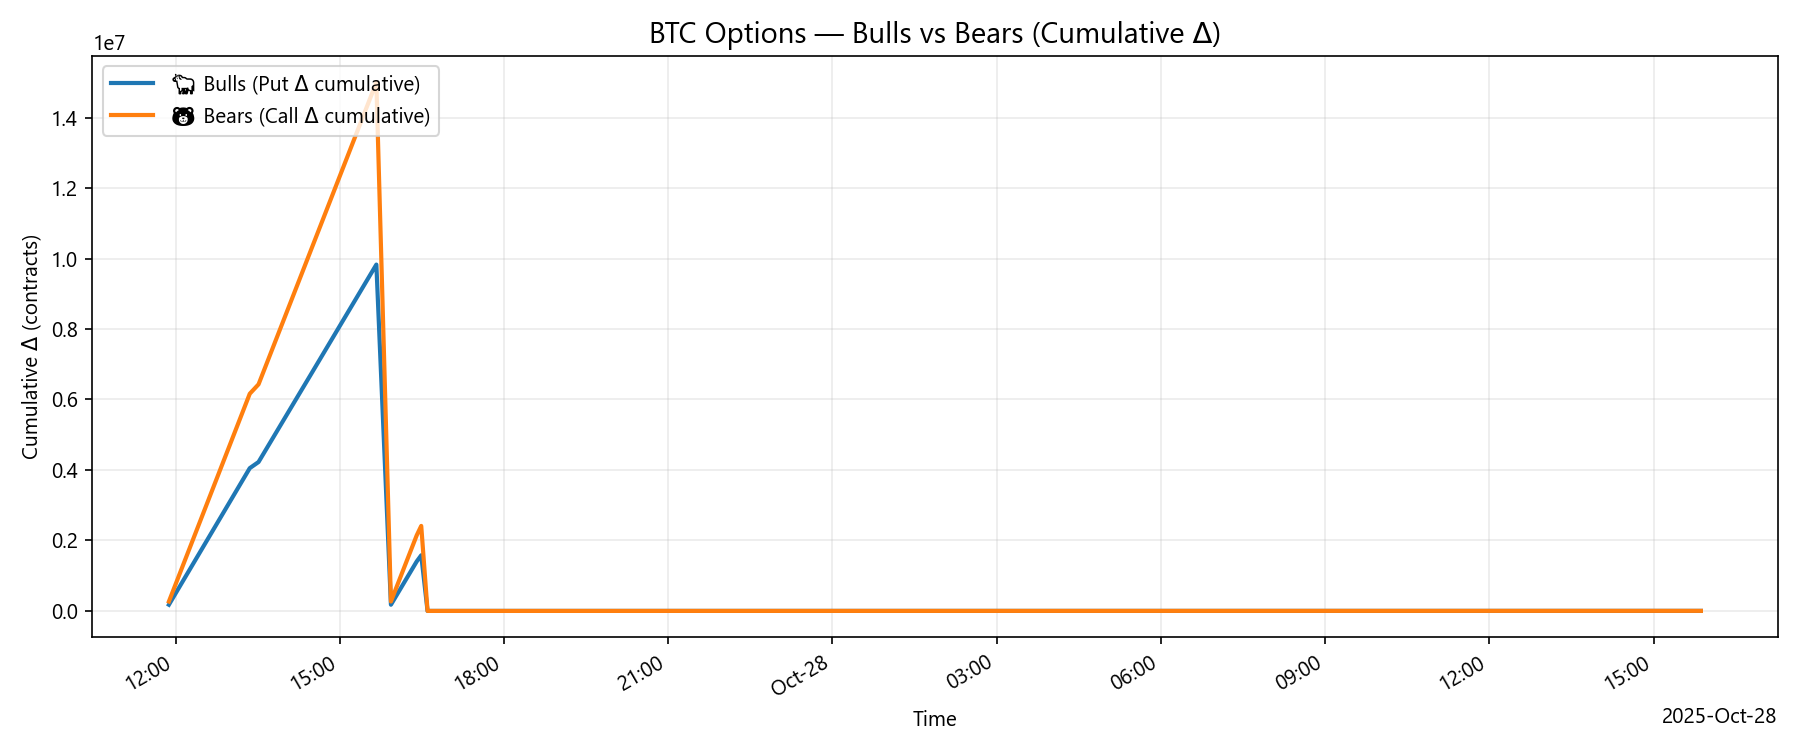The image size is (1800, 750).
Task: Click the bull icon in the legend
Action: (x=183, y=84)
